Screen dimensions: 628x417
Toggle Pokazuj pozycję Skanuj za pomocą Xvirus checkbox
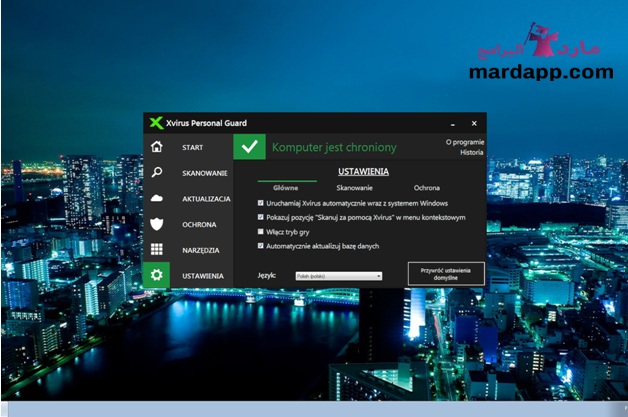pyautogui.click(x=261, y=217)
